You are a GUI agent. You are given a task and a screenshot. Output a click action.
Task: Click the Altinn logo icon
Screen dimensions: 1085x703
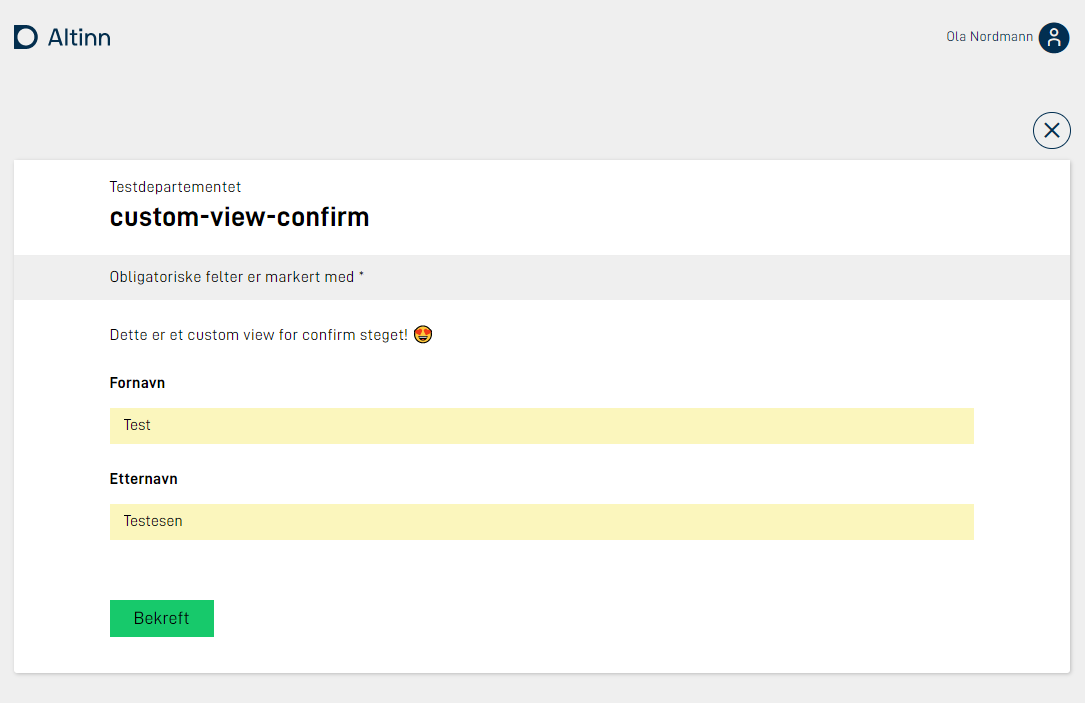coord(26,37)
